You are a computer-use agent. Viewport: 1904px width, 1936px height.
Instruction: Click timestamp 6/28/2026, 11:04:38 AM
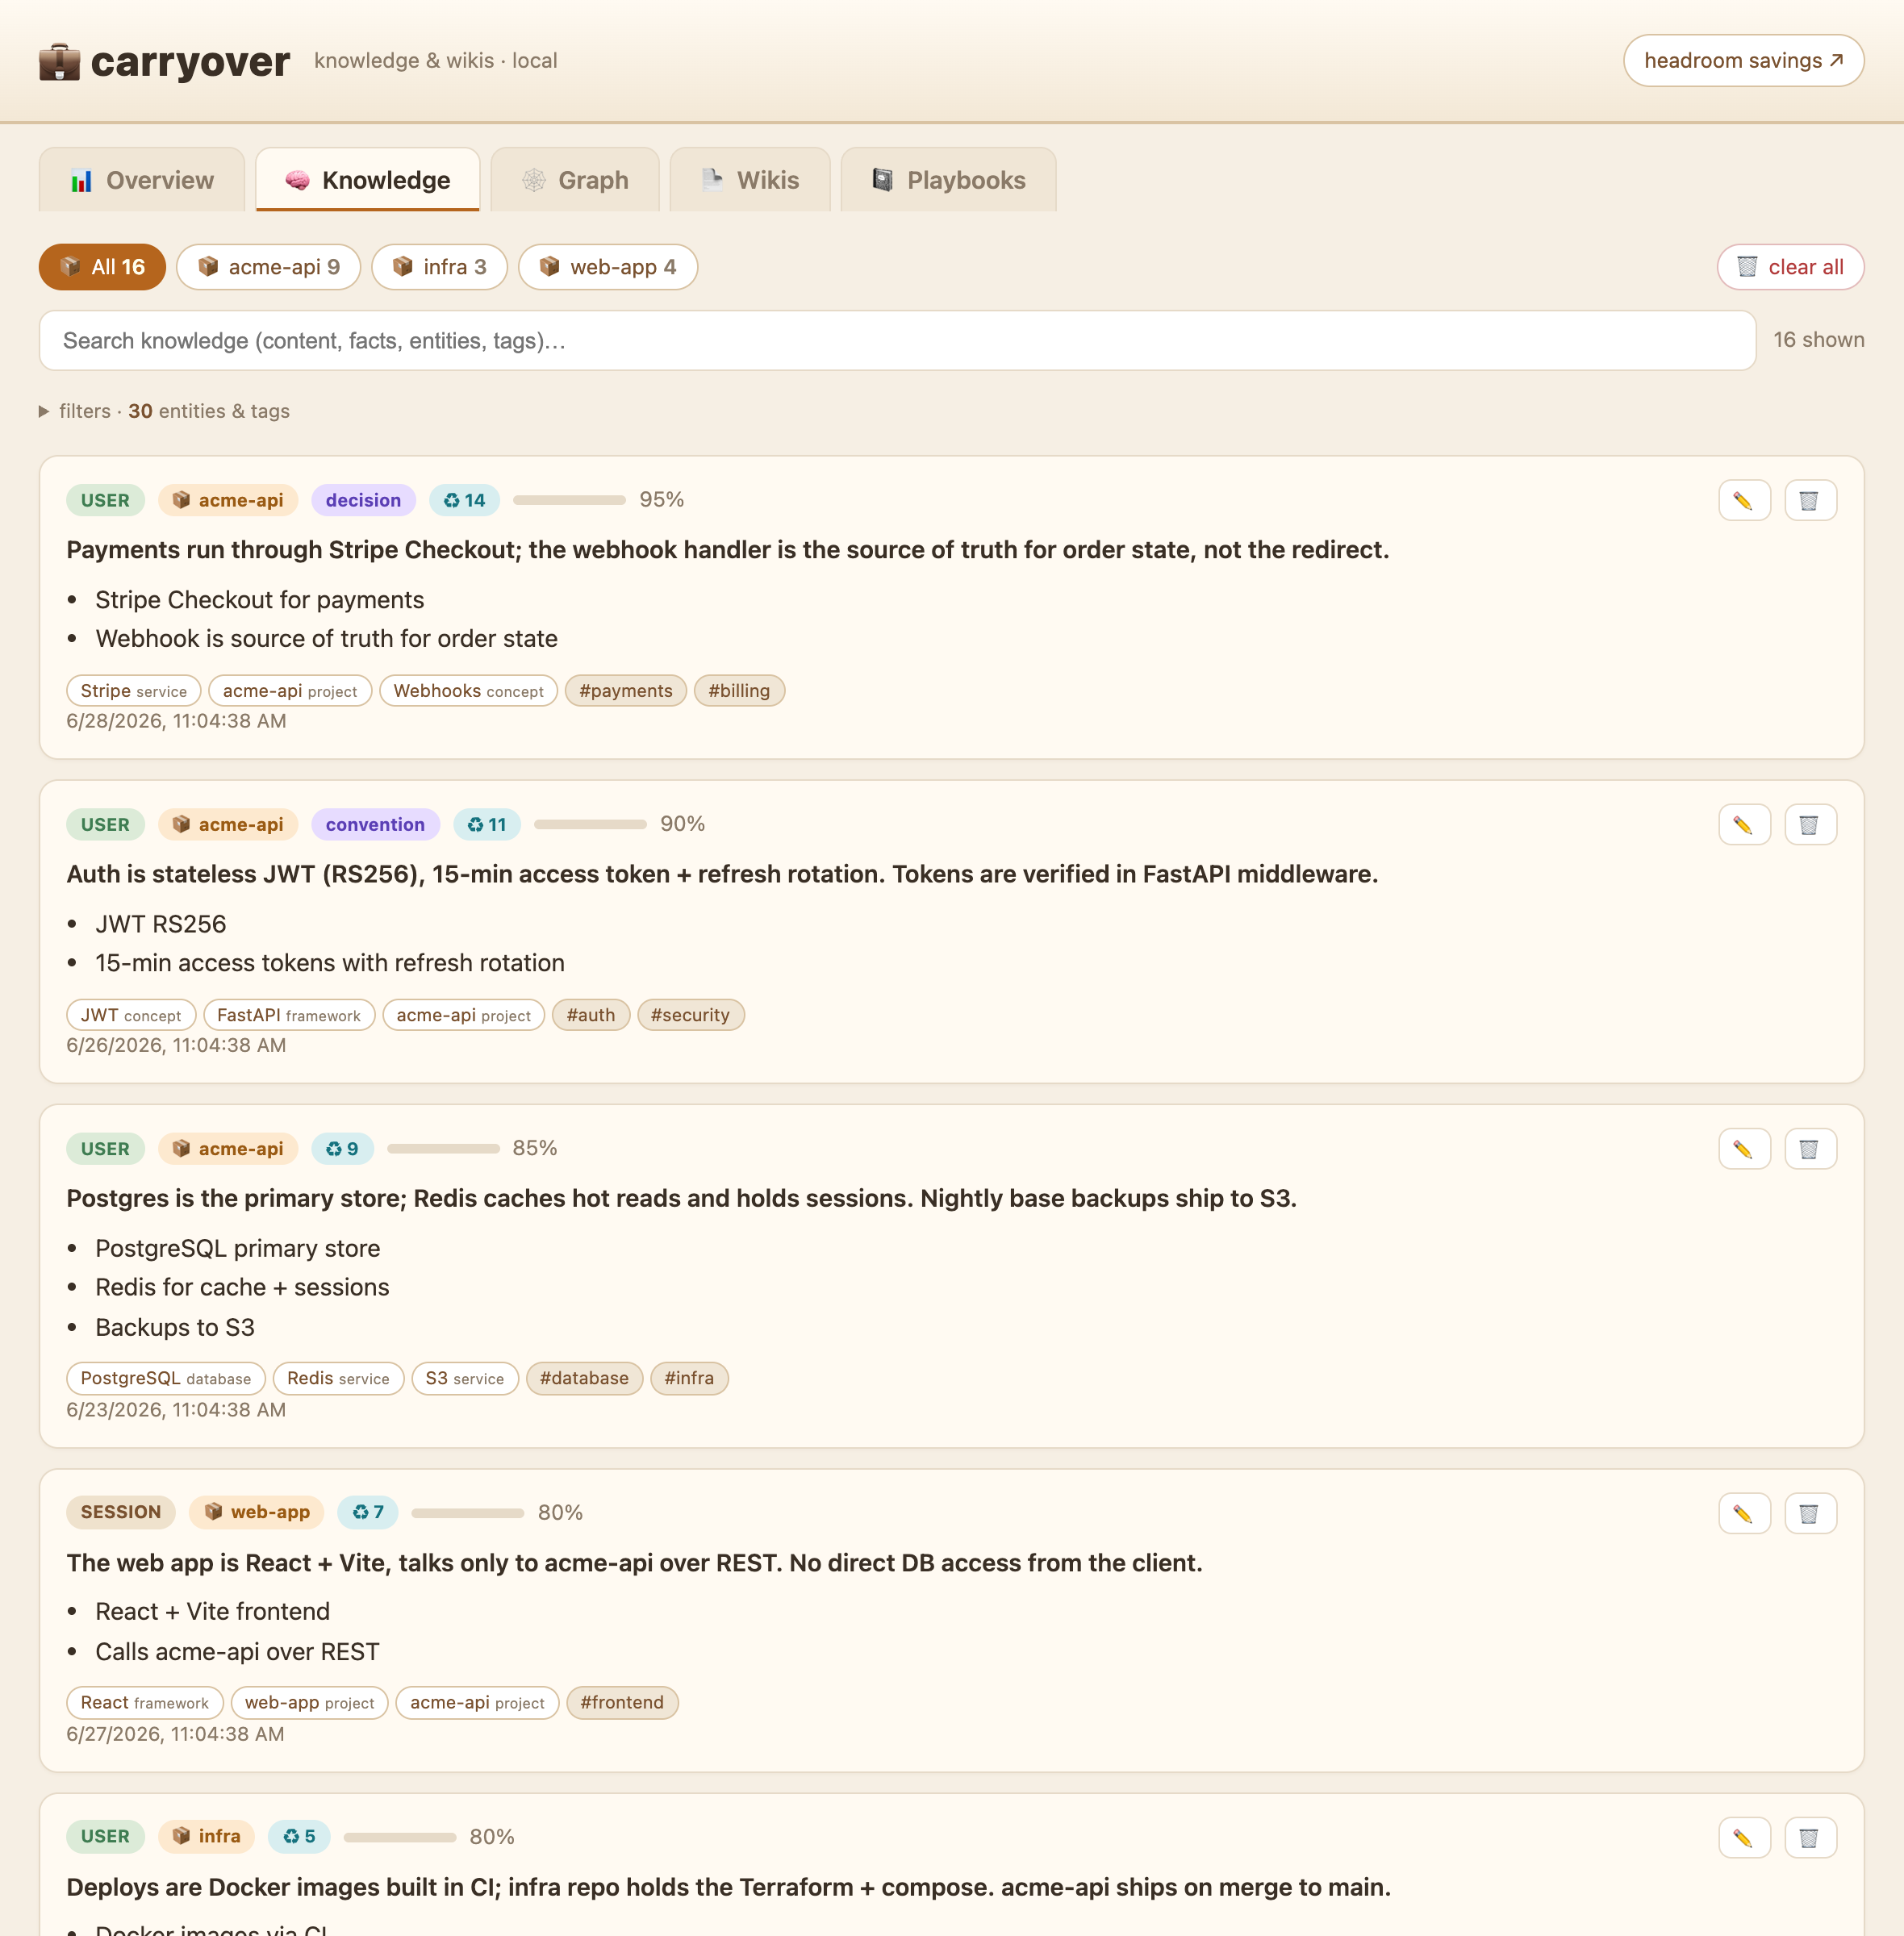tap(176, 721)
